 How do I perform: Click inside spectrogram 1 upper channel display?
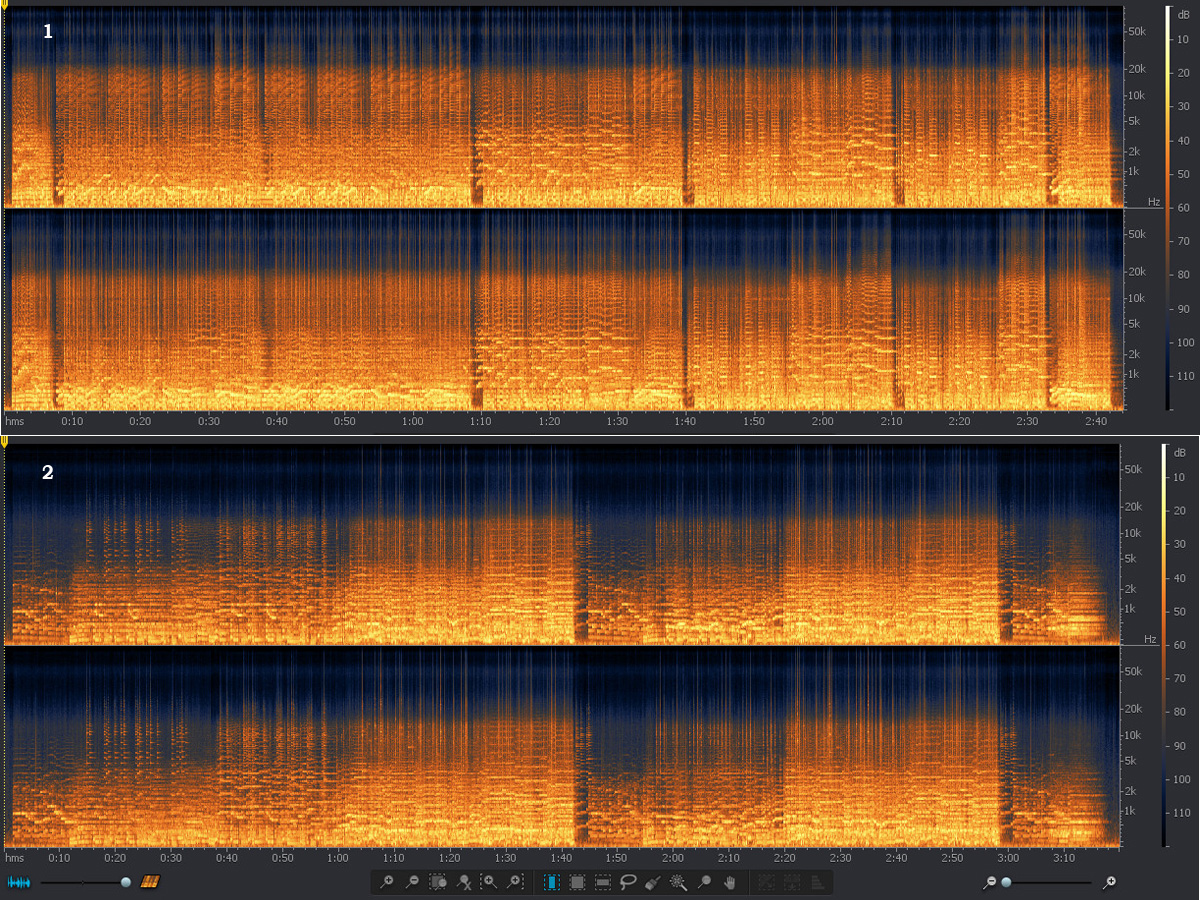(565, 107)
